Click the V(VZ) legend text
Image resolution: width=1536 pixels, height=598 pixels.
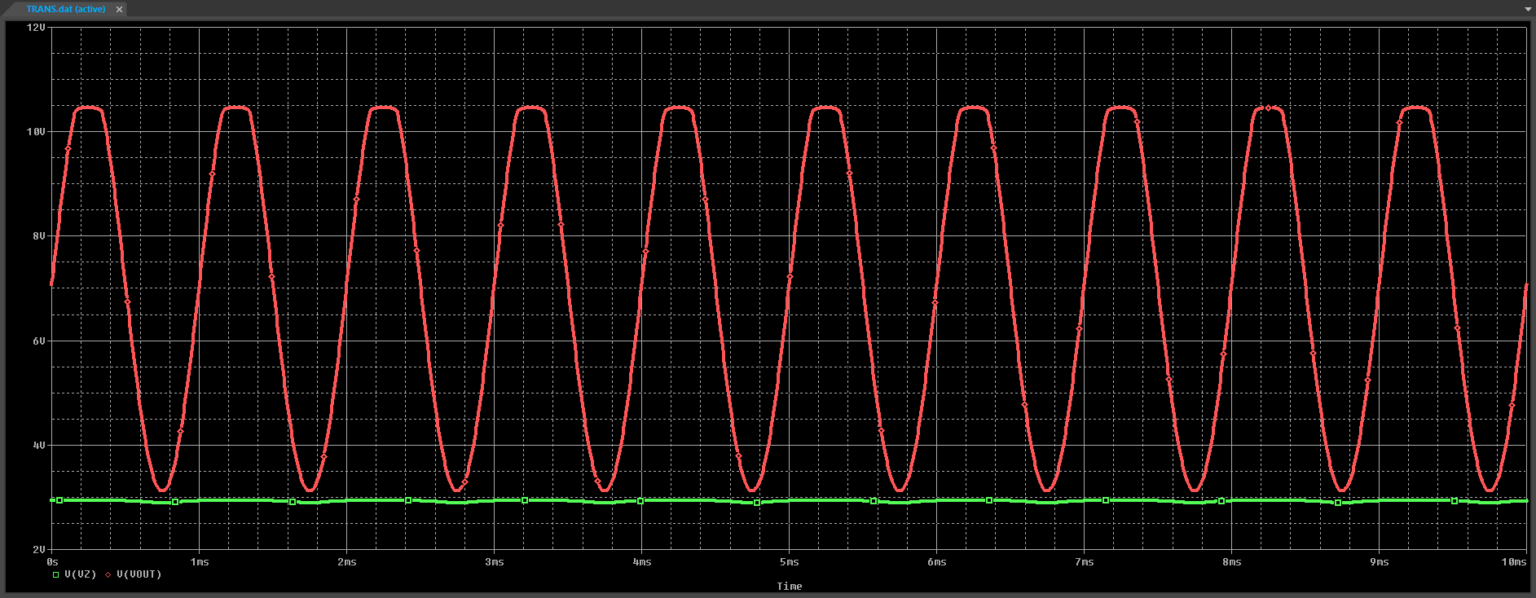coord(80,574)
